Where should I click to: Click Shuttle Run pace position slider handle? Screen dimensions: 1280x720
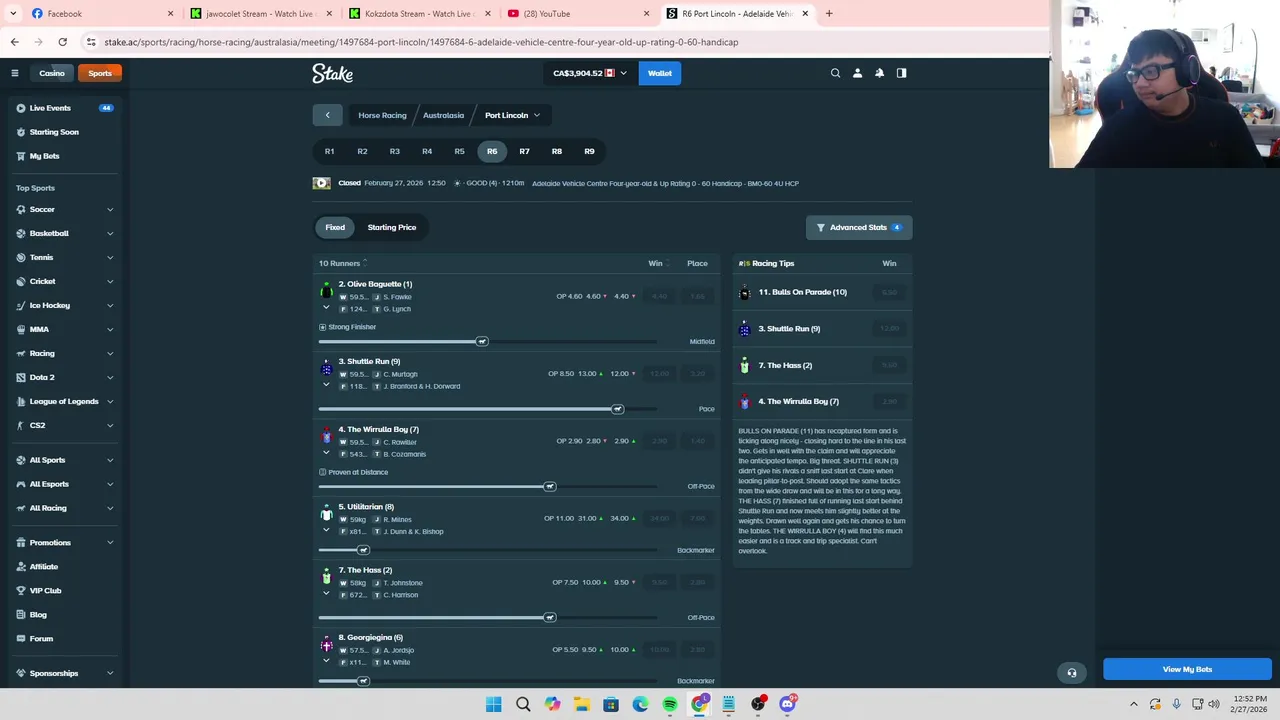[x=617, y=409]
